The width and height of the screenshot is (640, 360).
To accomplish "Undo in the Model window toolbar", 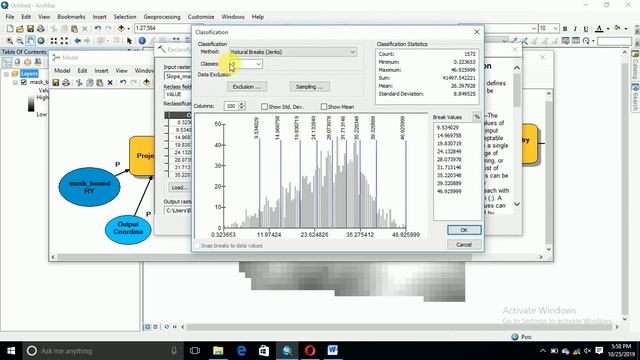I will coord(123,83).
